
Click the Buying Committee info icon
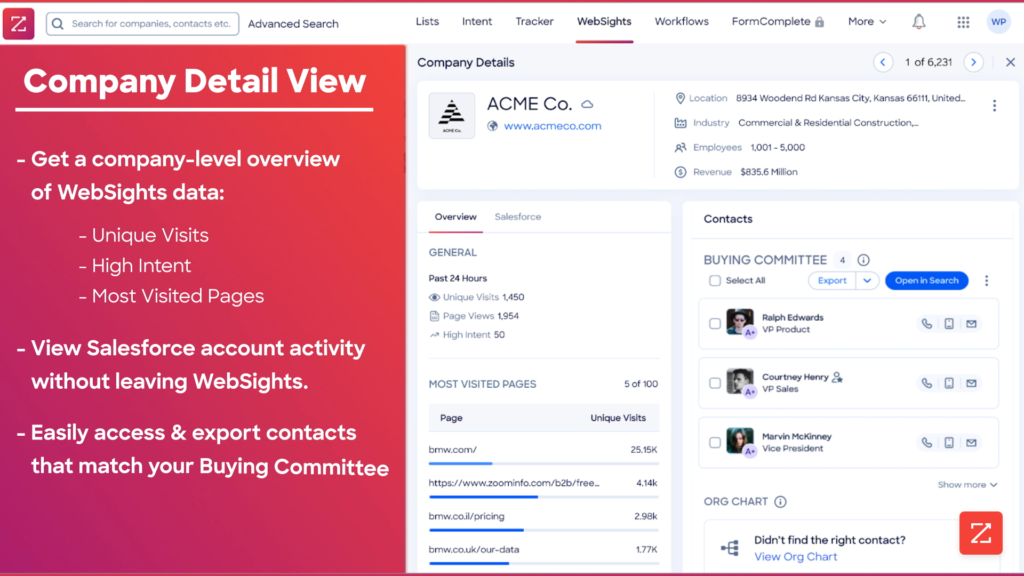click(863, 260)
